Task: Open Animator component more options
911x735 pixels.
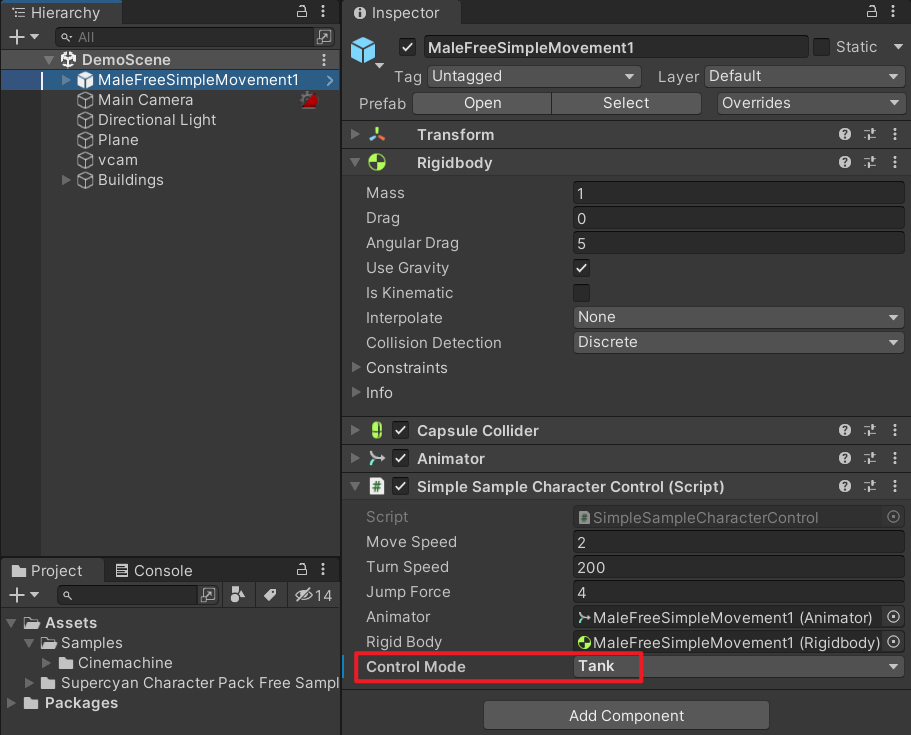Action: [x=895, y=458]
